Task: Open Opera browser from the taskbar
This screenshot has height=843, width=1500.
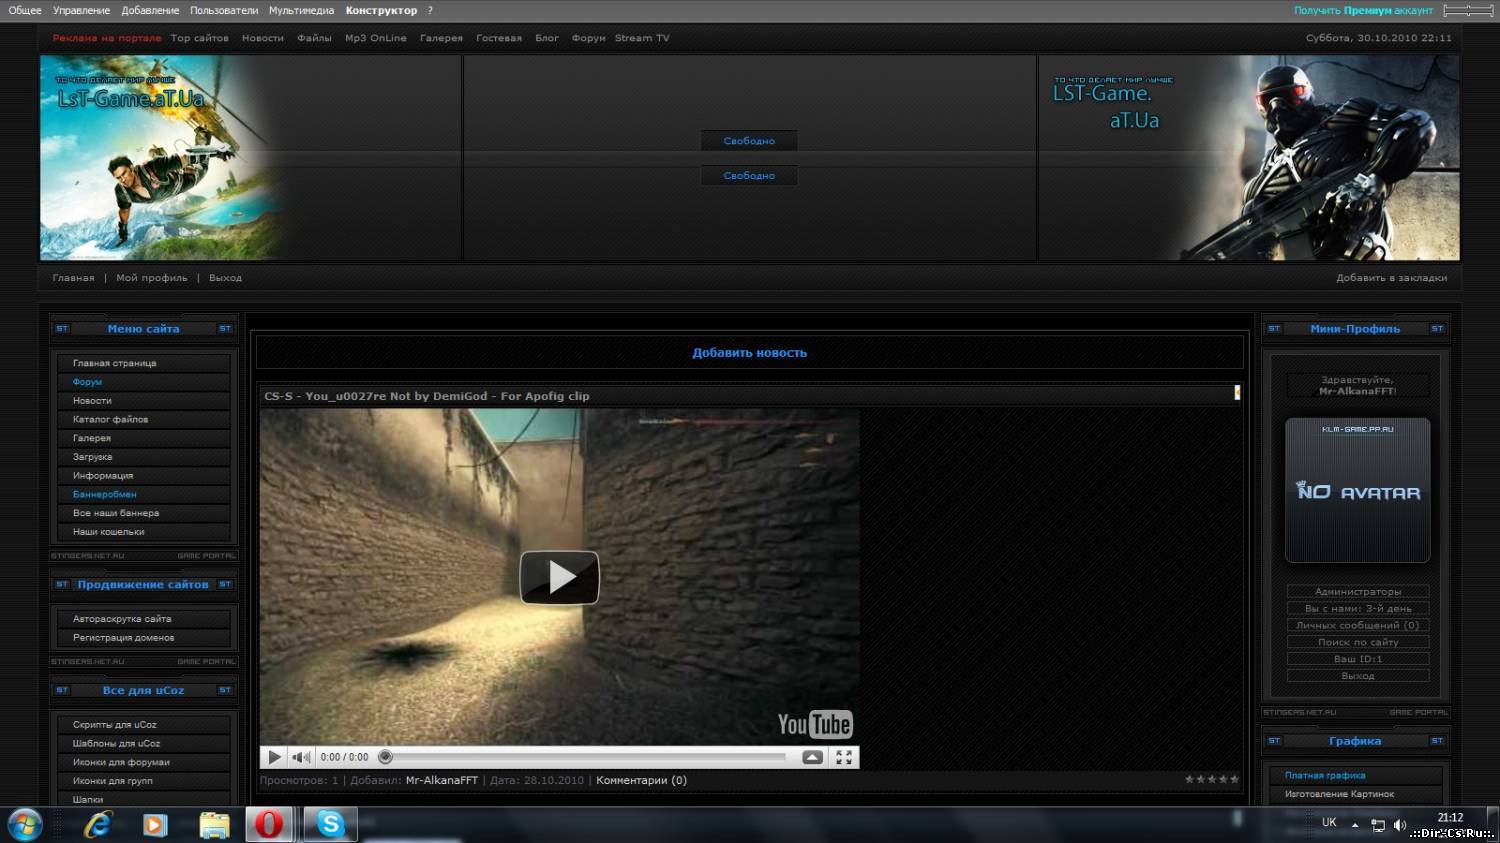Action: pyautogui.click(x=268, y=824)
